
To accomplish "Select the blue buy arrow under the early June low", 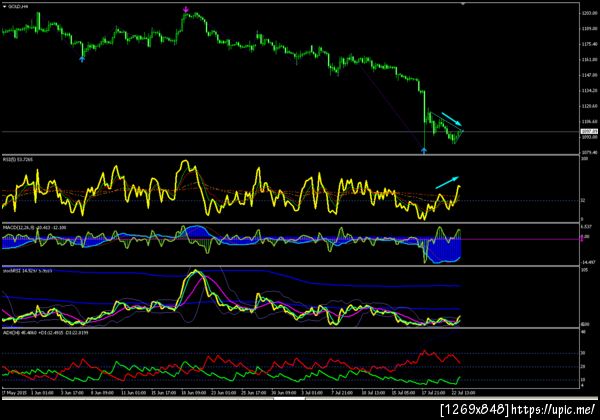I will click(82, 59).
